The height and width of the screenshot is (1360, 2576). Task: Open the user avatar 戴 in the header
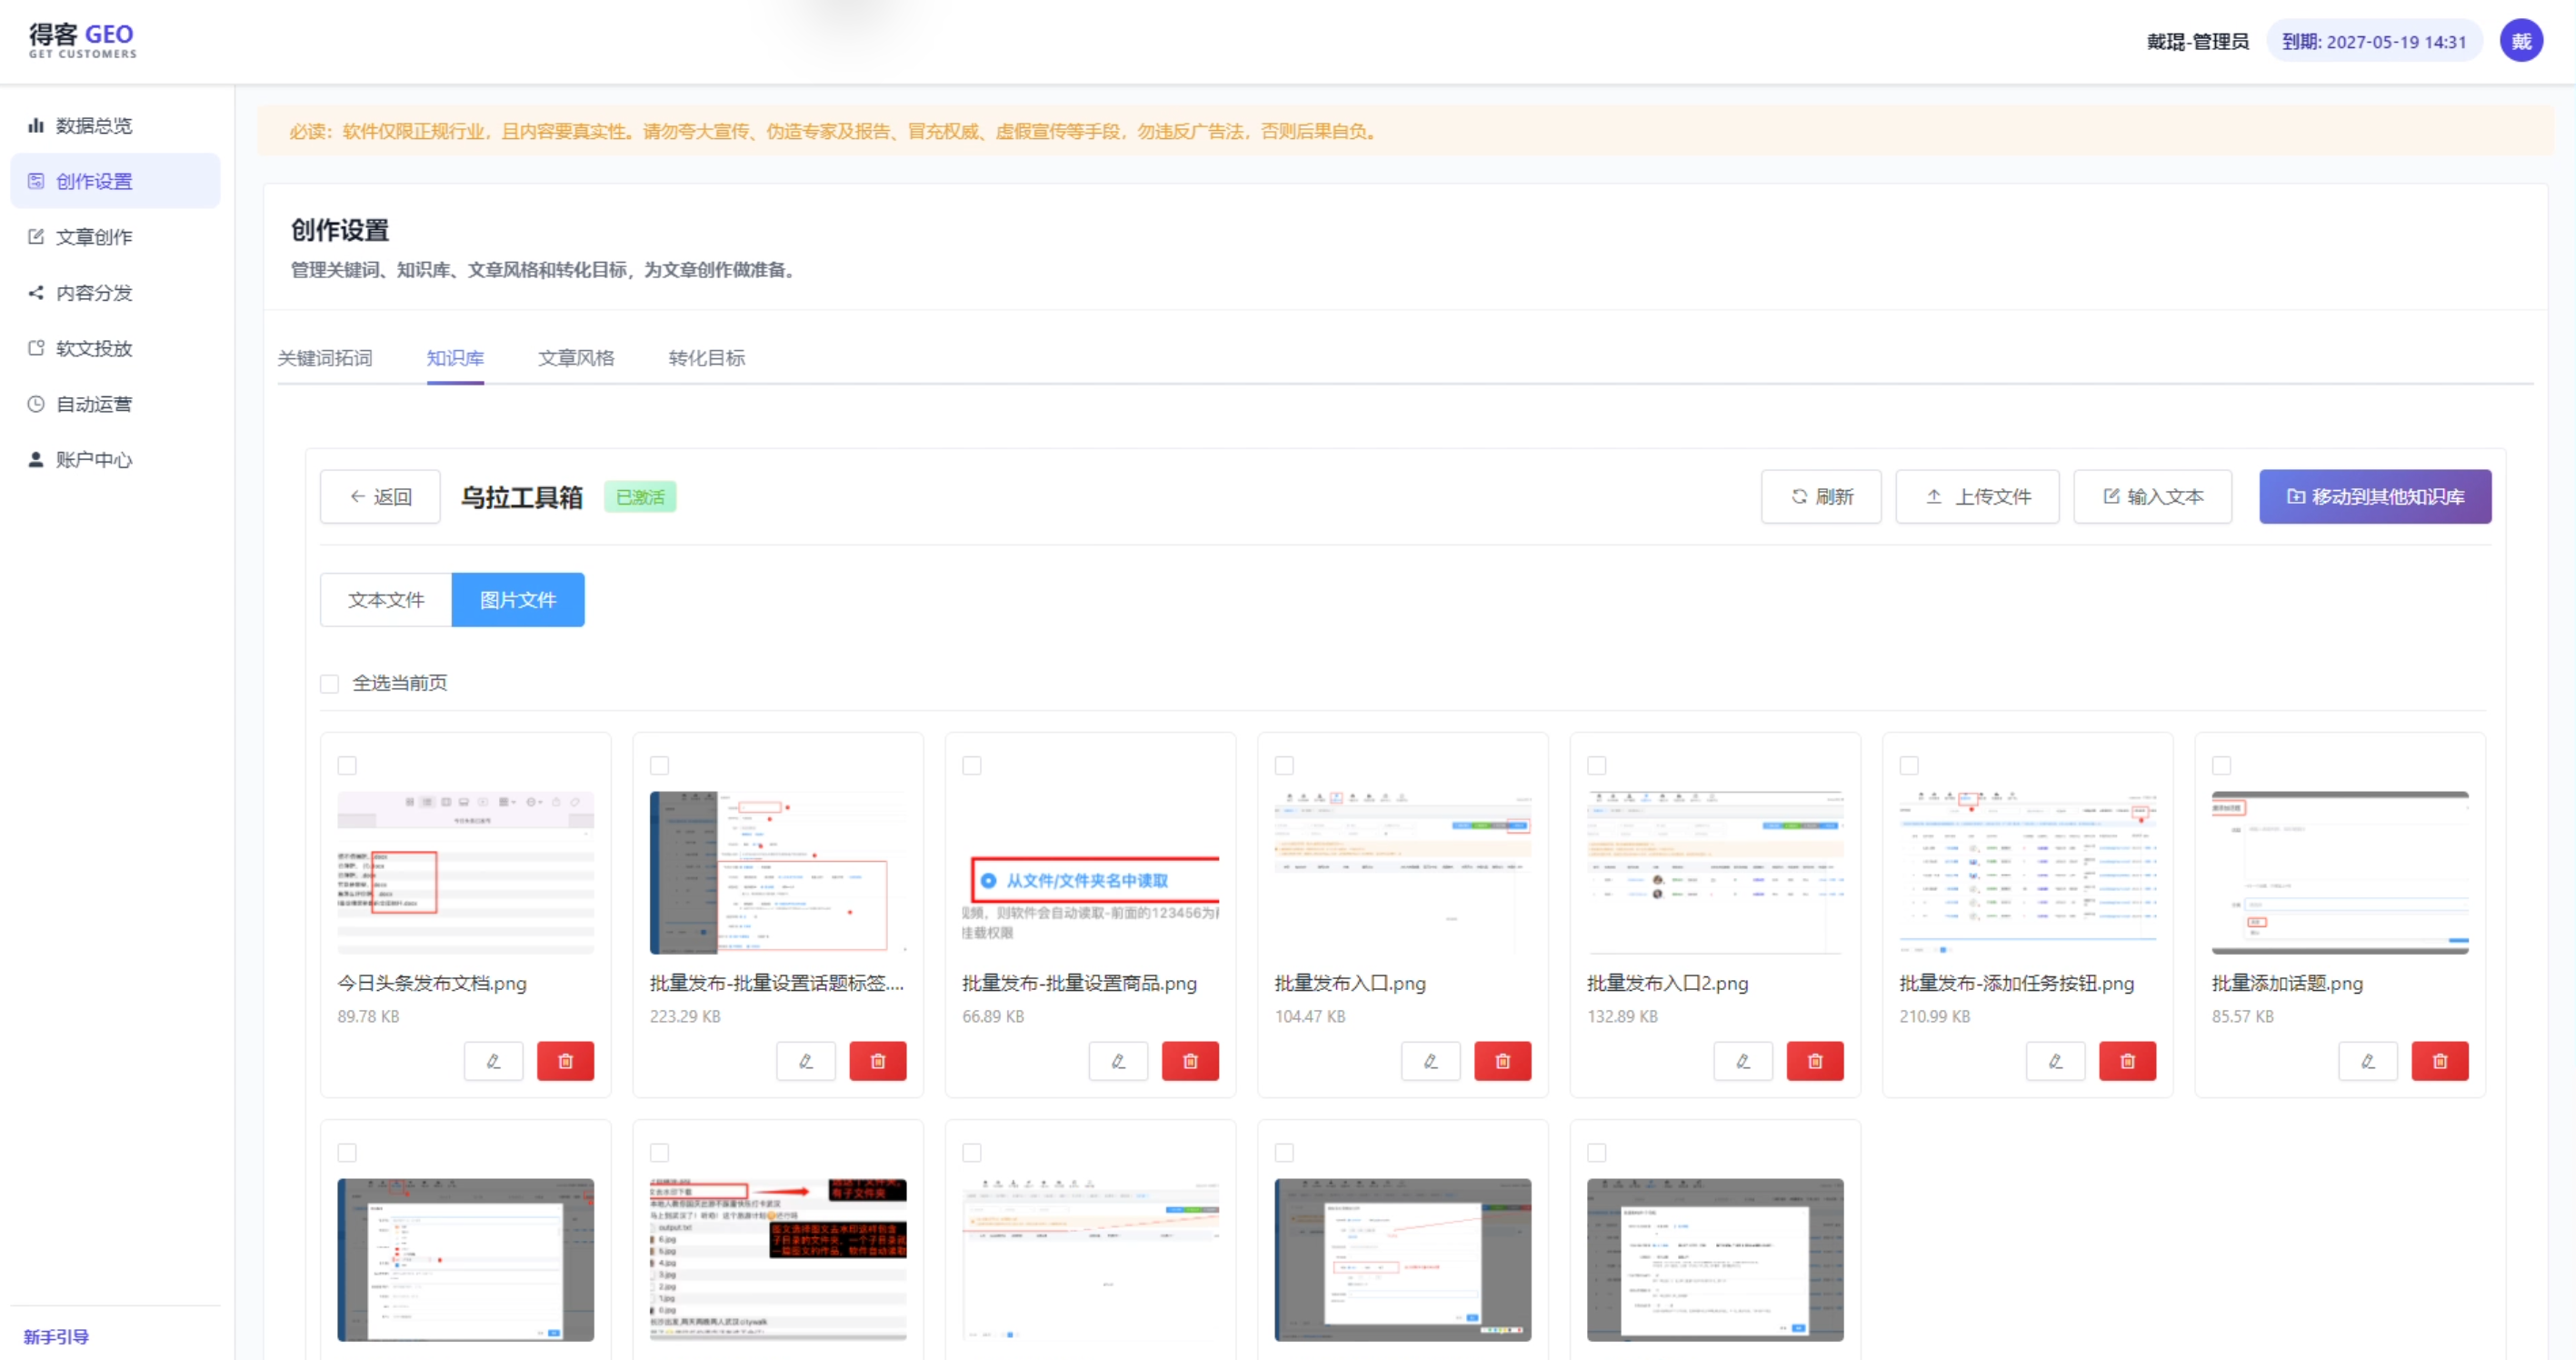coord(2521,41)
